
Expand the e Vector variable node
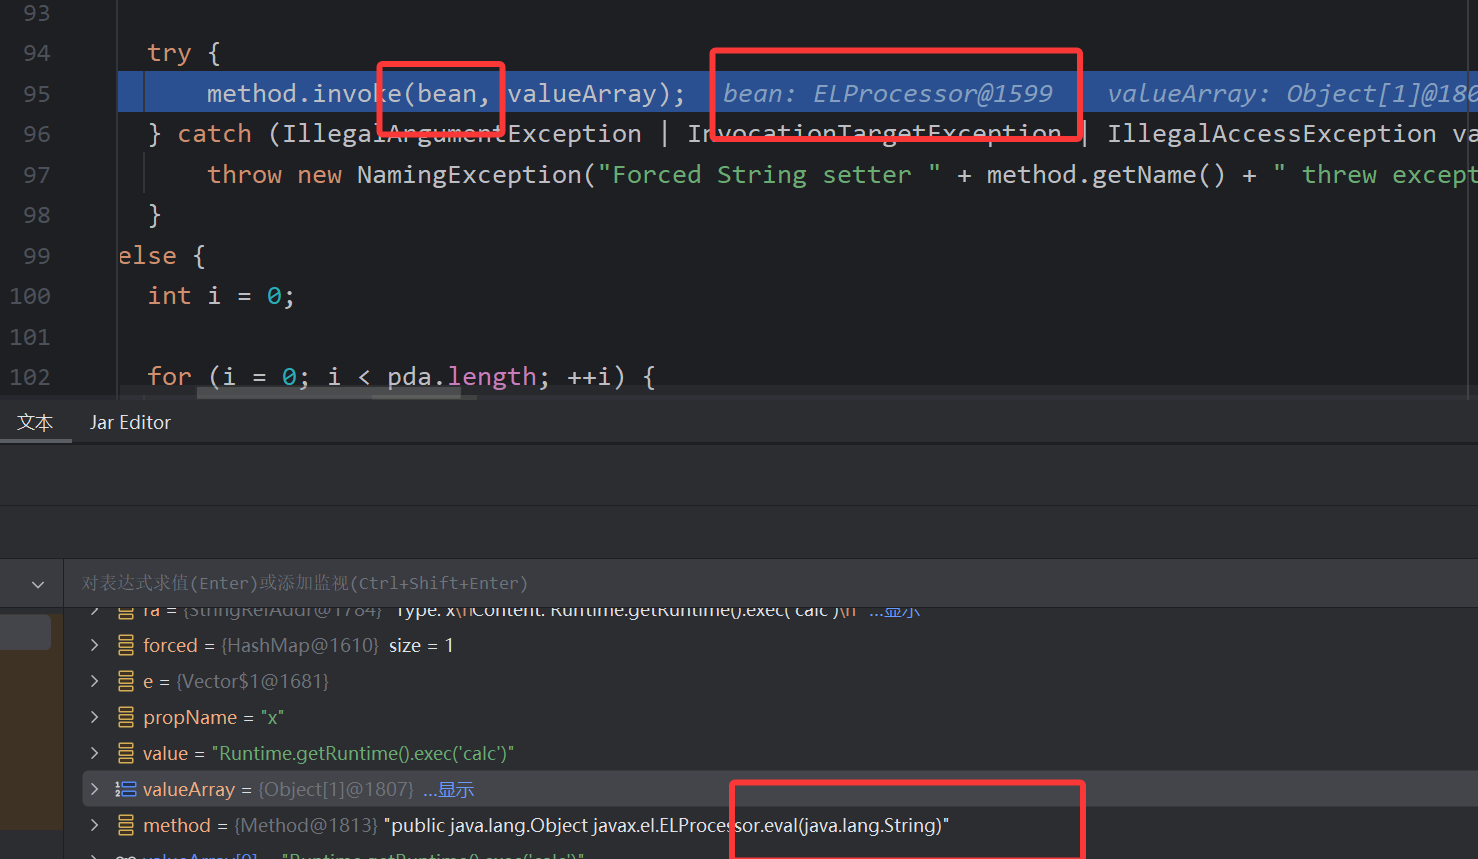click(95, 682)
